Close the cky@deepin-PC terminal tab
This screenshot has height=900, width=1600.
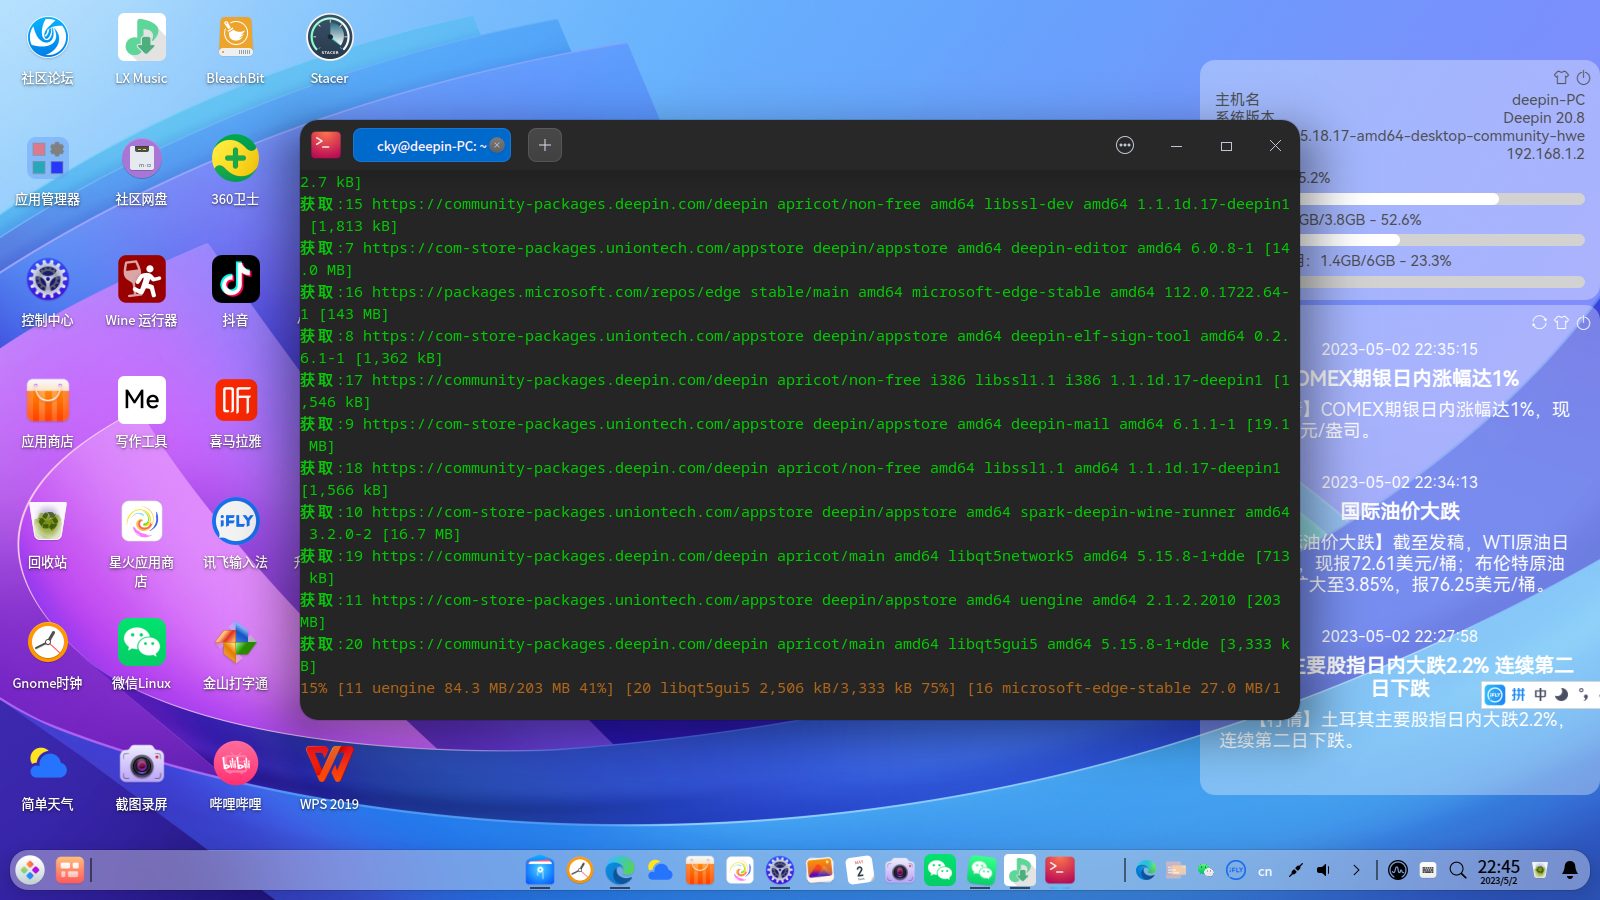pos(497,145)
